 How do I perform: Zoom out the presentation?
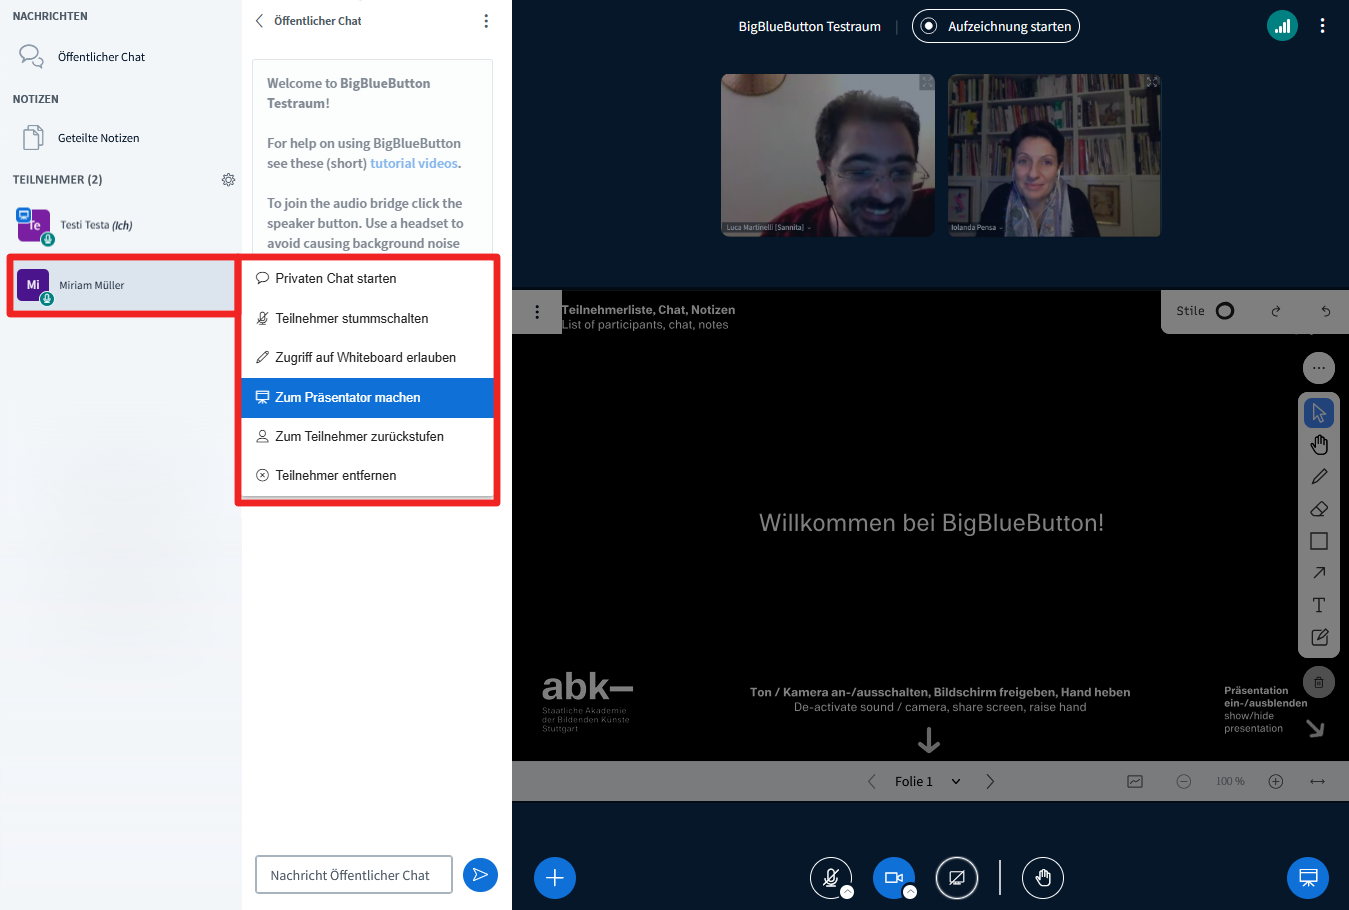1184,781
